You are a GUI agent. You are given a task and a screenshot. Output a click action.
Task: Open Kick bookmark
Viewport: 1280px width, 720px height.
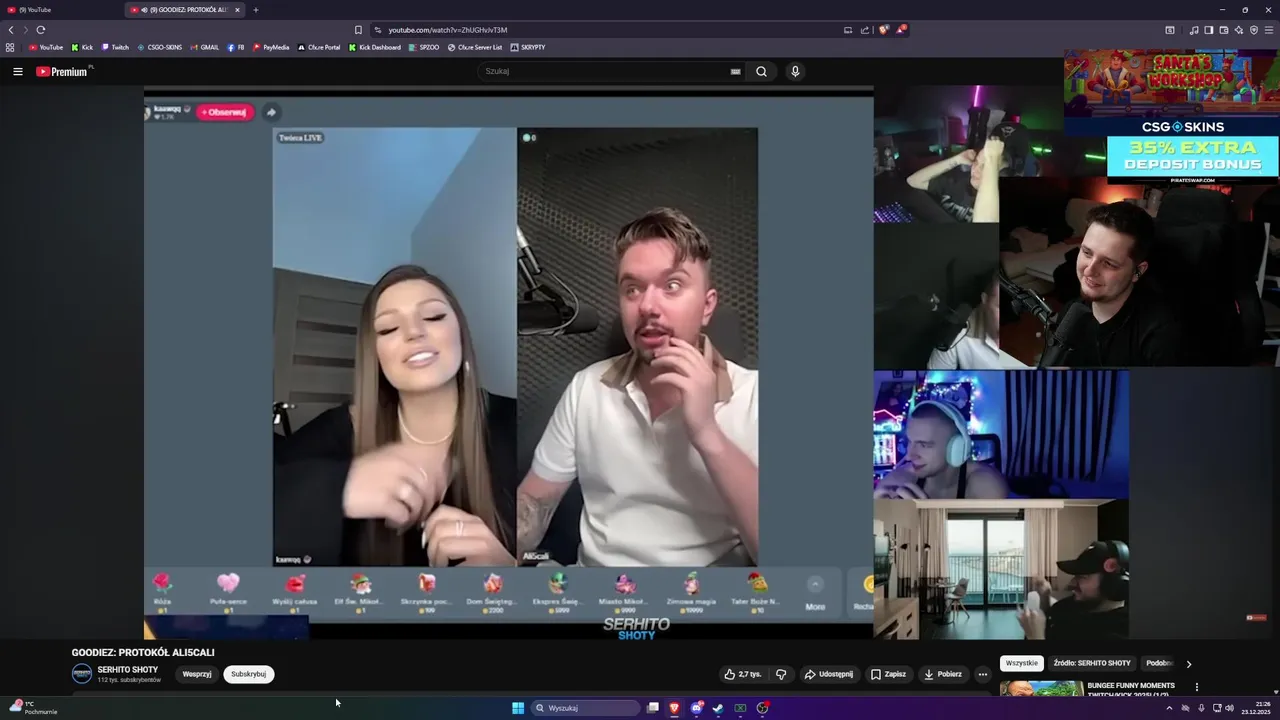(x=82, y=47)
